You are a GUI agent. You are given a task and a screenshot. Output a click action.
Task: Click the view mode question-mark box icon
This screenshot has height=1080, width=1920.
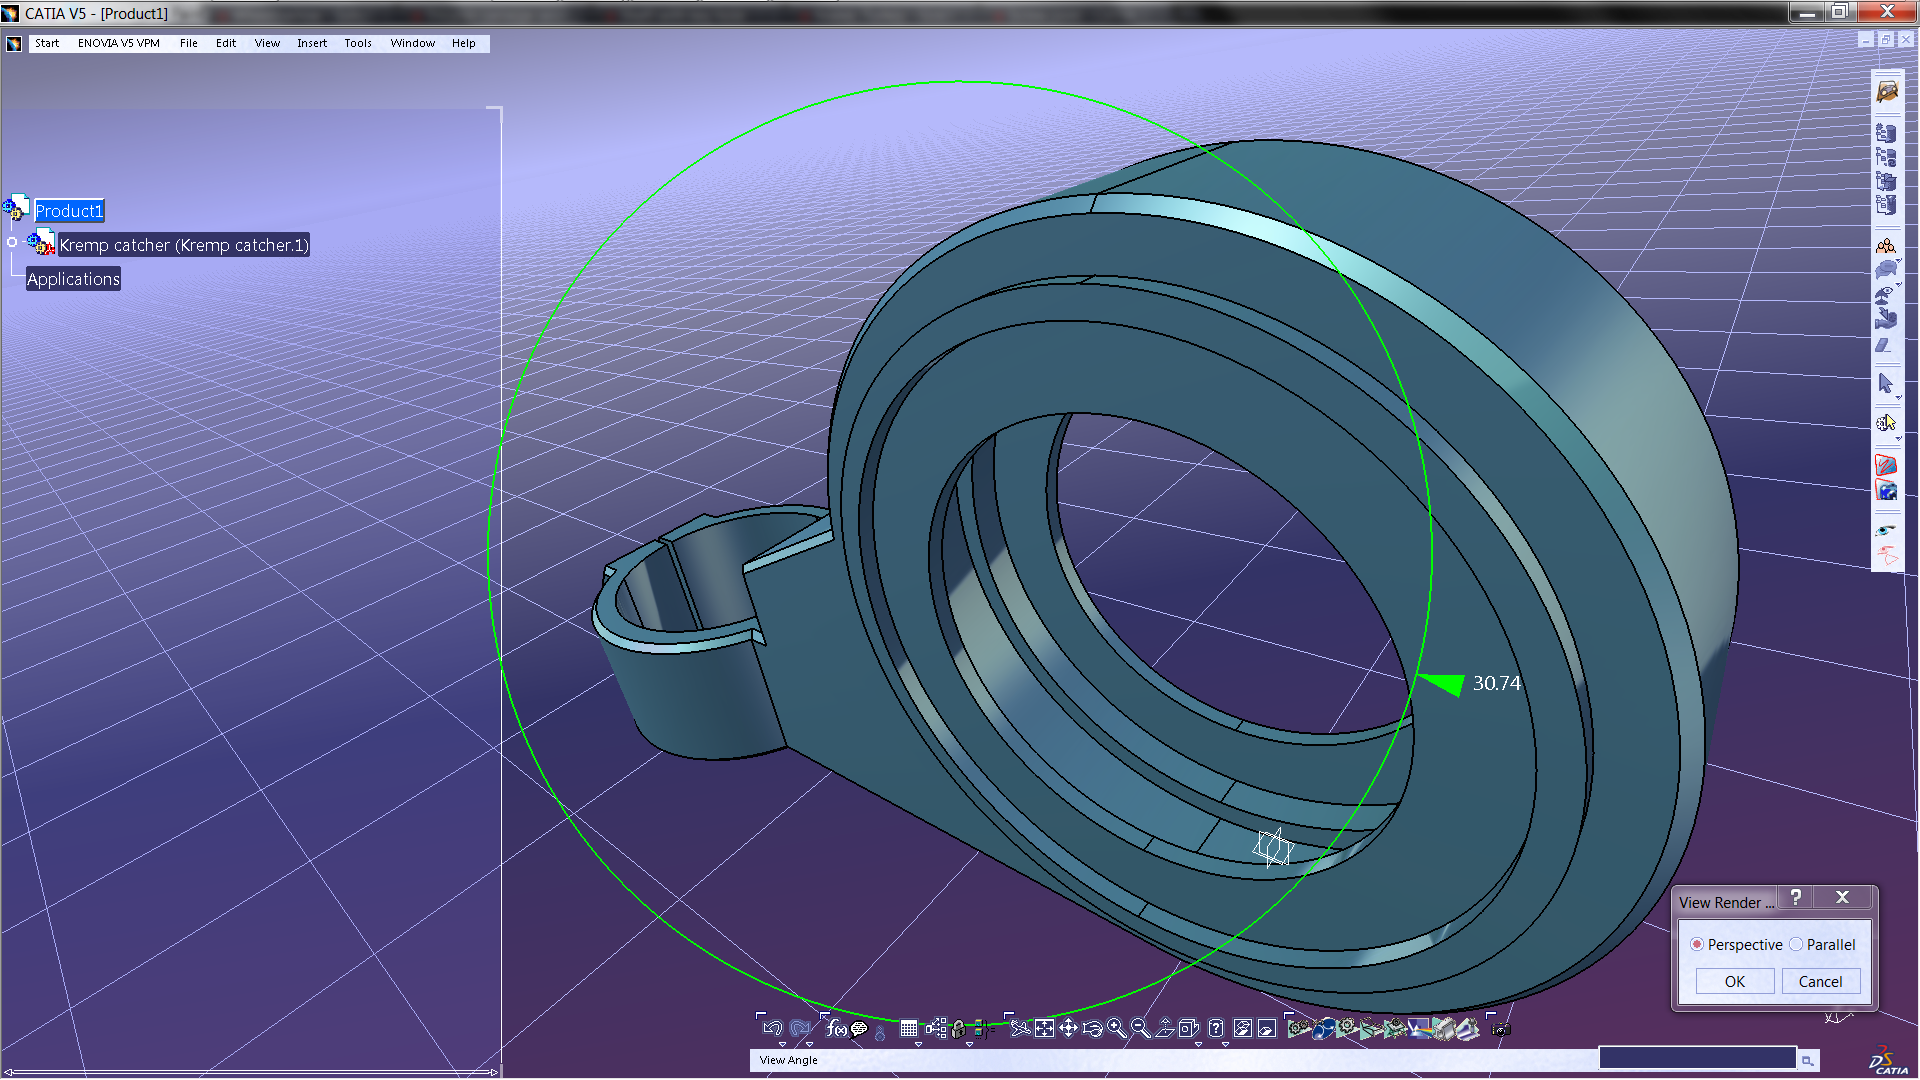(x=1215, y=1028)
